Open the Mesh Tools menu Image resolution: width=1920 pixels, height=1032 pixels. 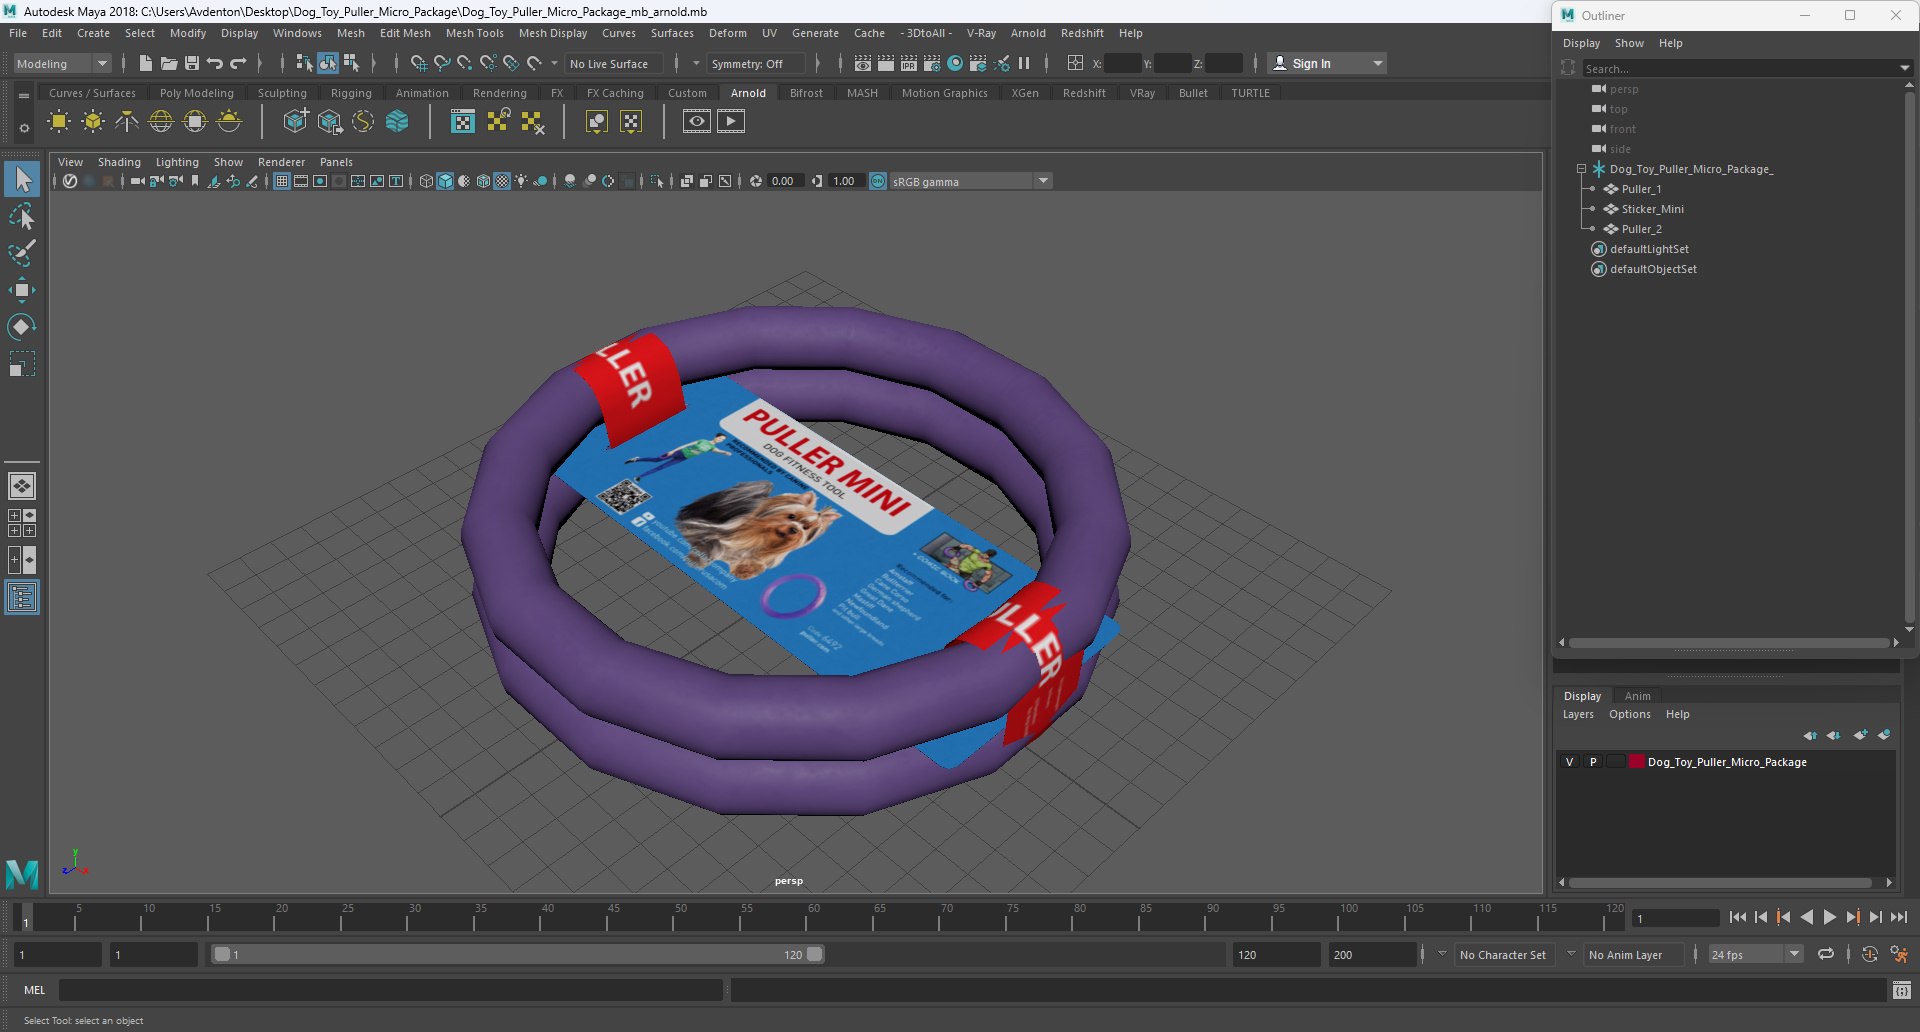tap(475, 33)
